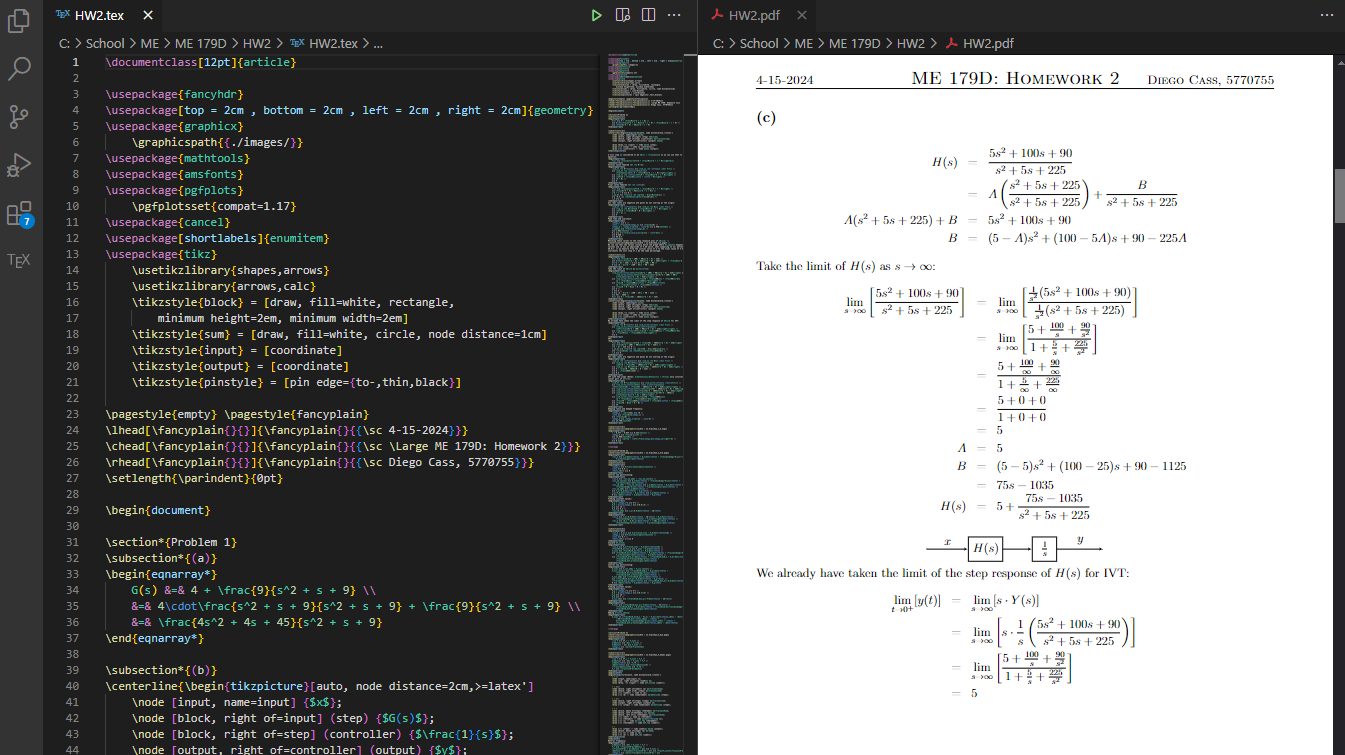
Task: Open ME 179D breadcrumb in HW2.tex editor
Action: click(200, 43)
